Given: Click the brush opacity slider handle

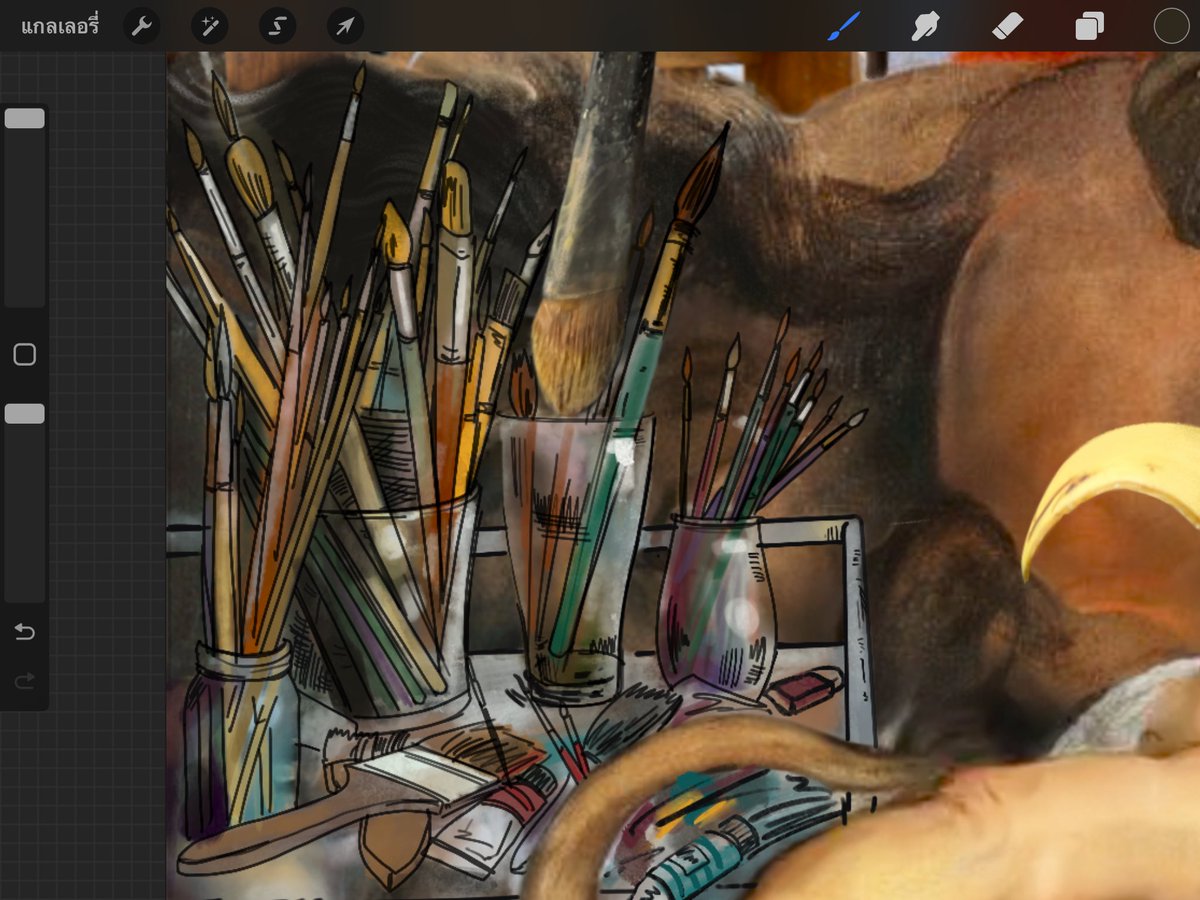Looking at the screenshot, I should click(x=24, y=414).
